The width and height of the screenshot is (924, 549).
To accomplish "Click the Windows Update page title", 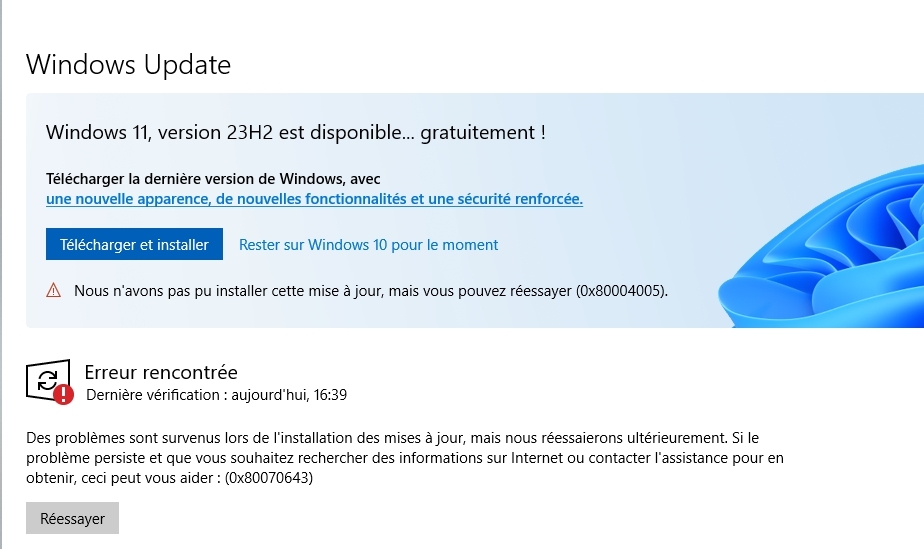I will 128,65.
